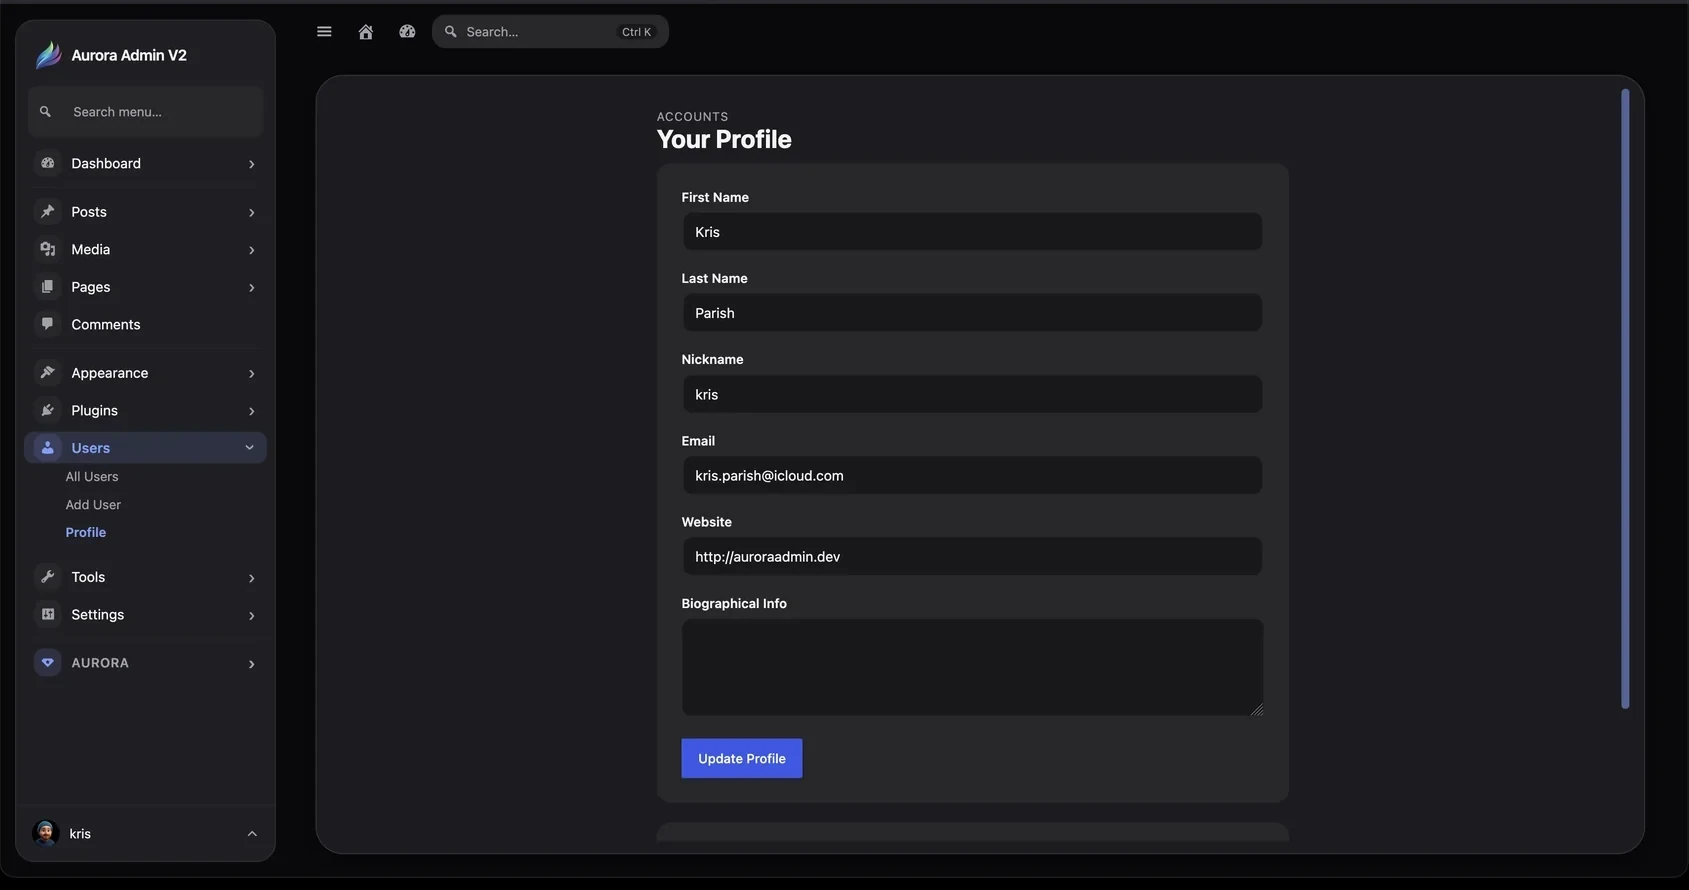Click the Users person icon
The width and height of the screenshot is (1689, 890).
(47, 448)
